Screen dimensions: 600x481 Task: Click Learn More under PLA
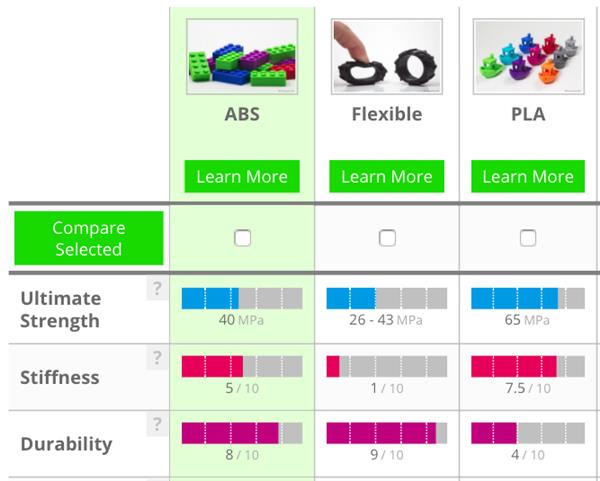click(x=528, y=177)
